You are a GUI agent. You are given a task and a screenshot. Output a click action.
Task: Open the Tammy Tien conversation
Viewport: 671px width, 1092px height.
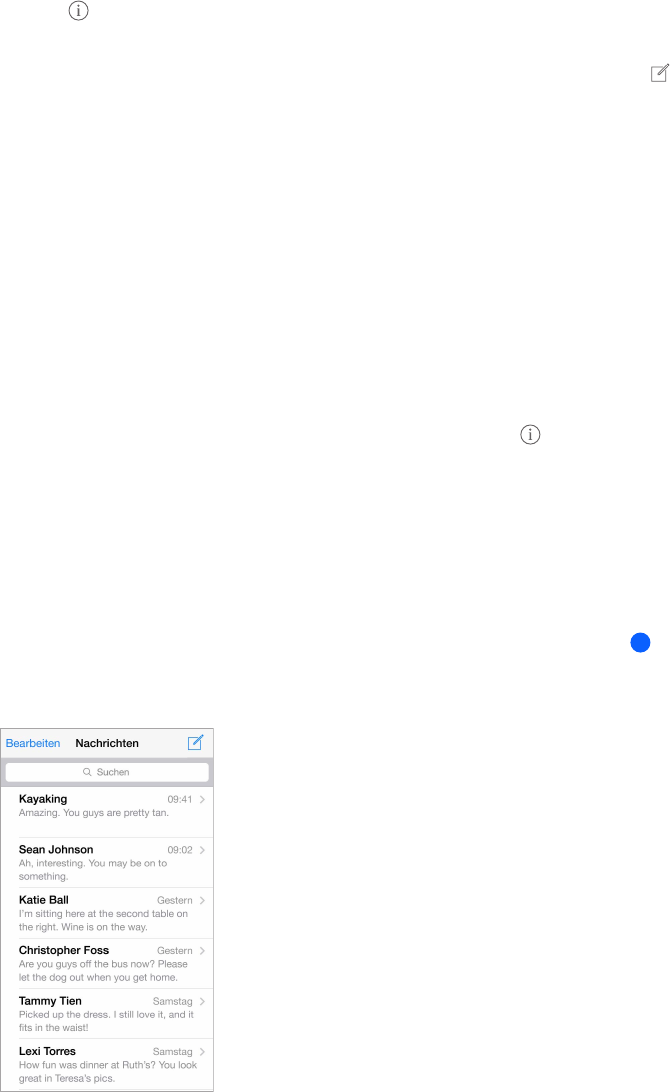coord(107,1014)
